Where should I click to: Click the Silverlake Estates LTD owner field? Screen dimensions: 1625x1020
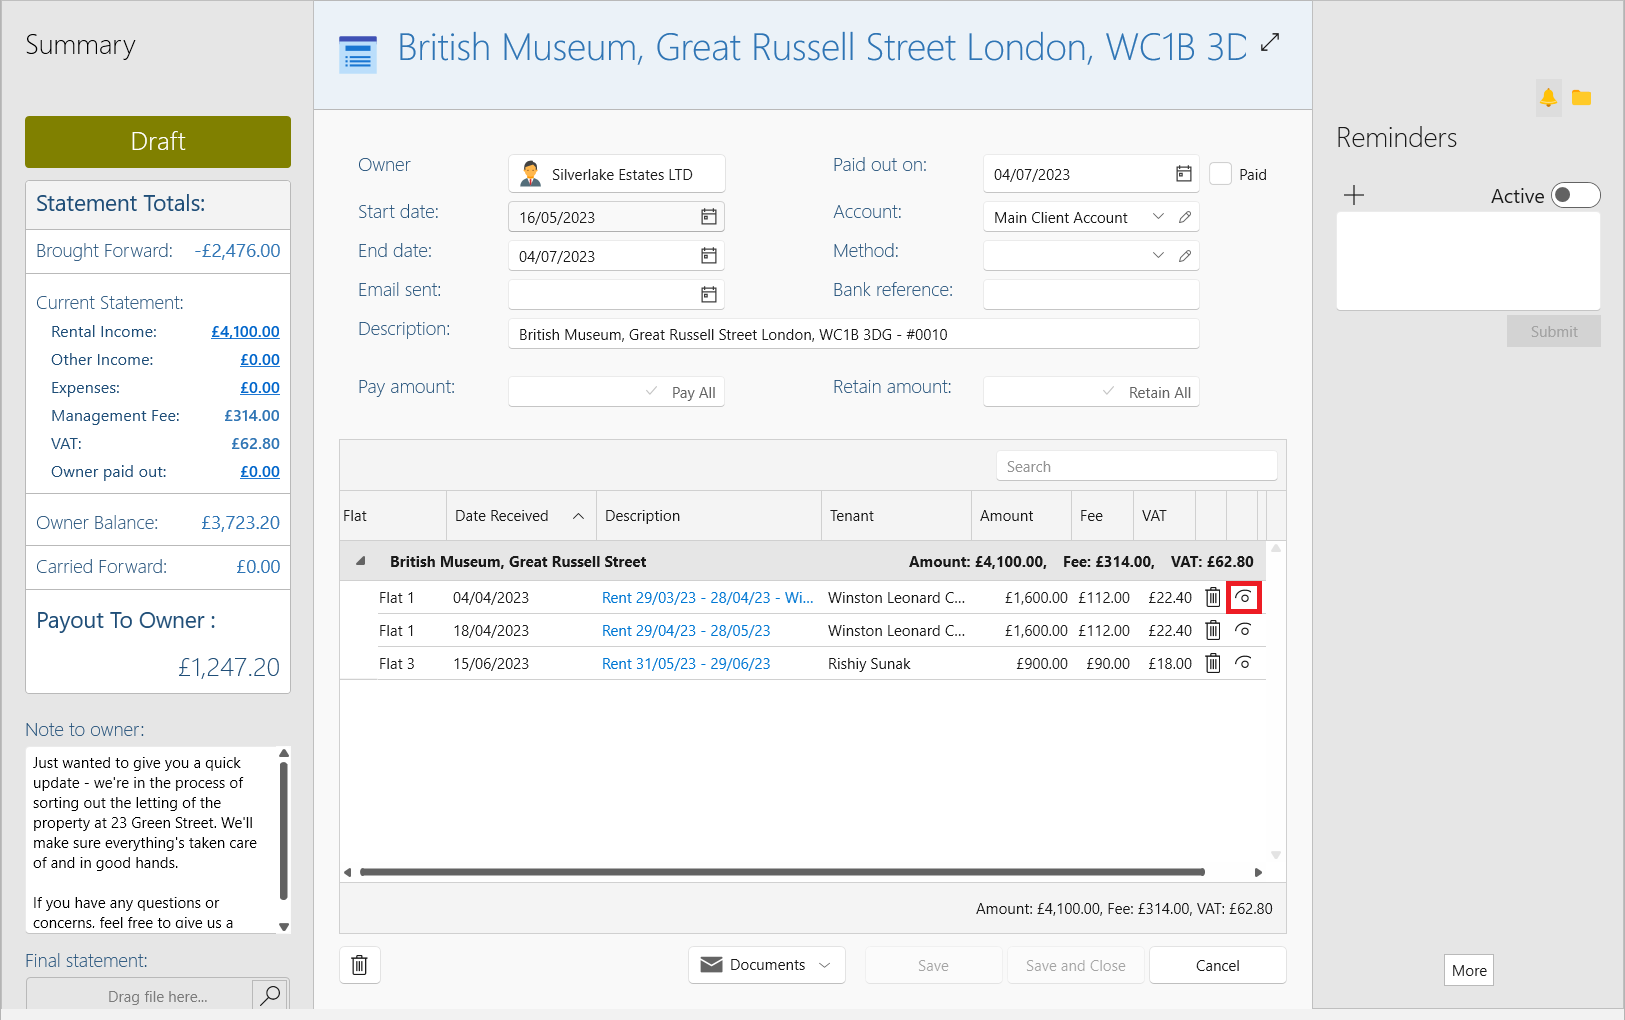pos(617,174)
